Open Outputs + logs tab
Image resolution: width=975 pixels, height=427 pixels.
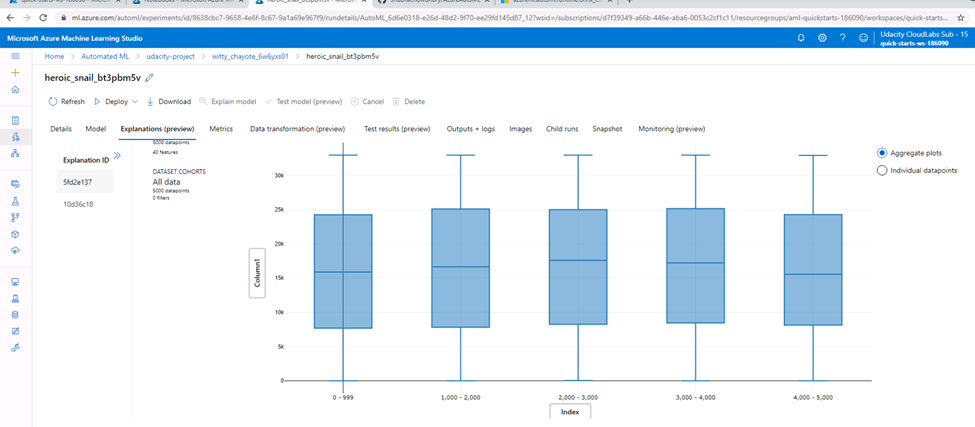click(x=470, y=129)
